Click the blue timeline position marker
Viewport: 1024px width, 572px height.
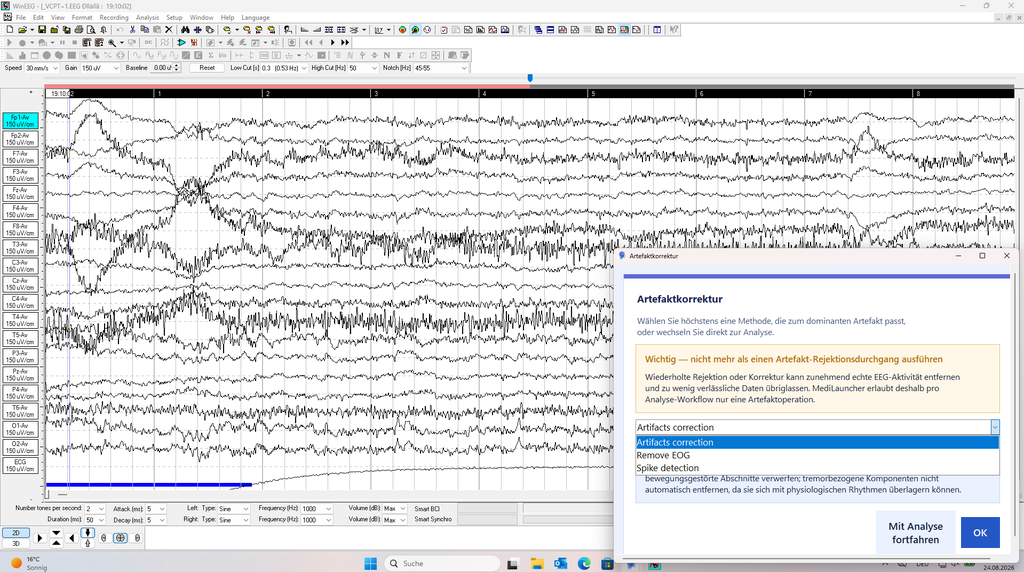tap(530, 78)
